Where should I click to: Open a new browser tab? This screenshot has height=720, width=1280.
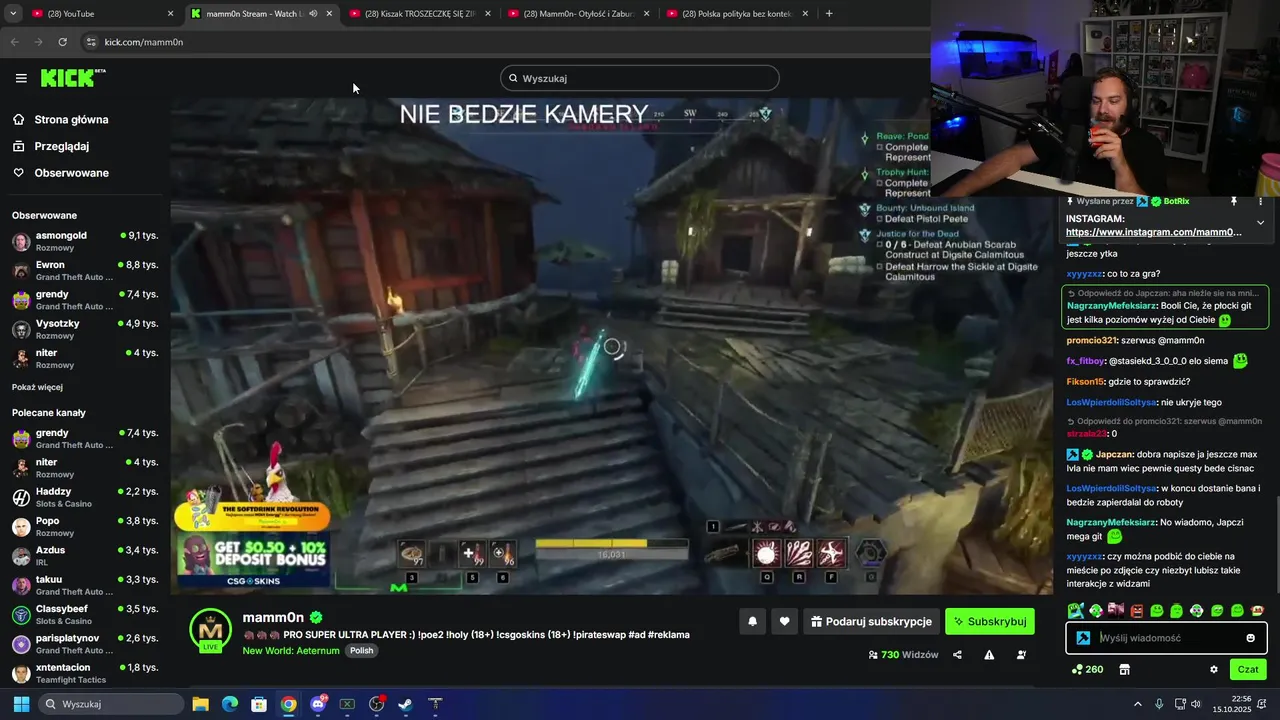(x=829, y=14)
